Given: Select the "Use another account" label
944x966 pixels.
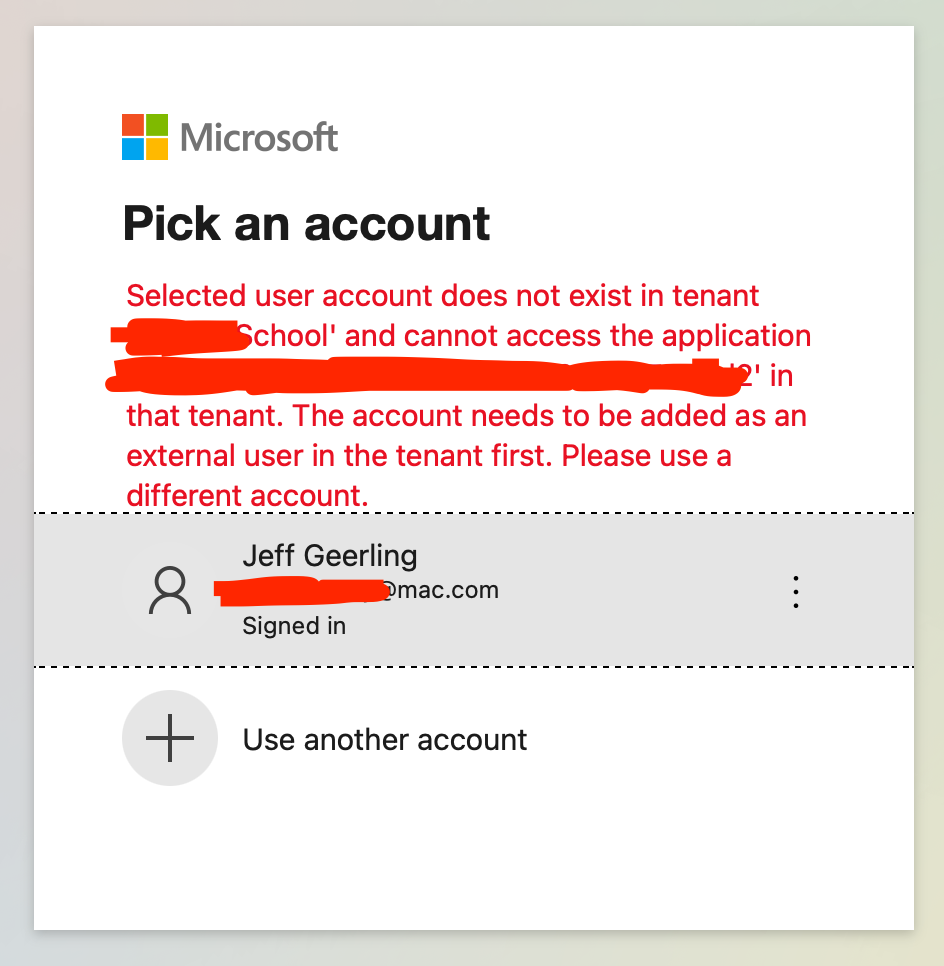Looking at the screenshot, I should 385,739.
